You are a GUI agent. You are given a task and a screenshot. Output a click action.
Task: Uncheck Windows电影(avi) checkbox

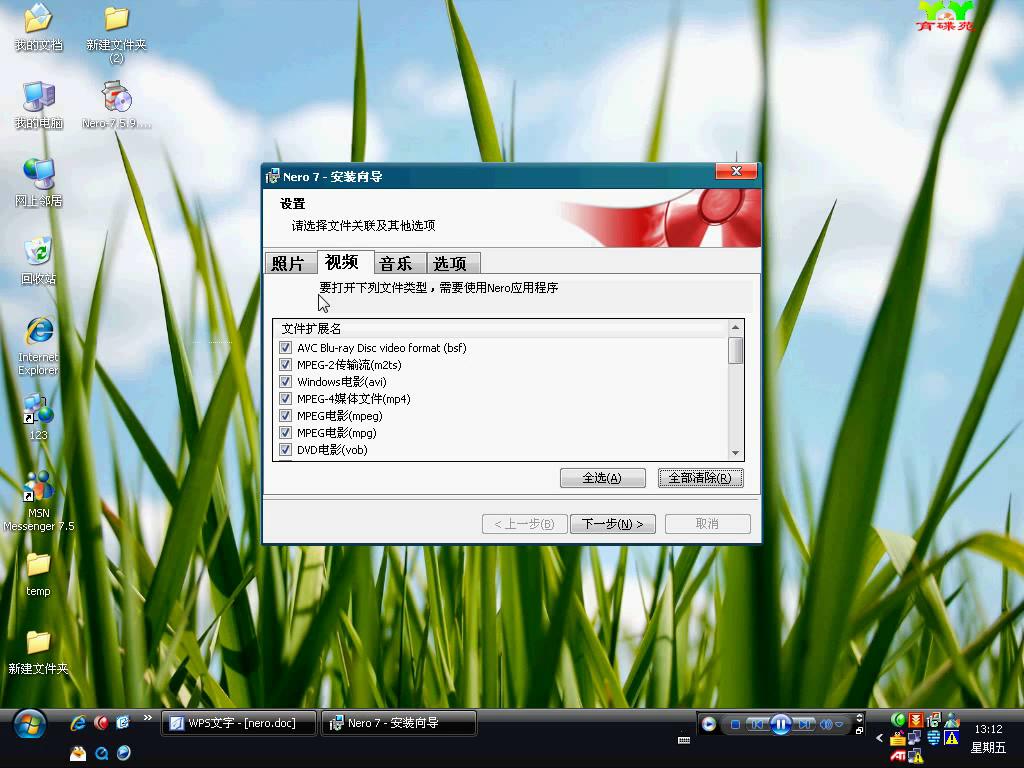pyautogui.click(x=285, y=381)
